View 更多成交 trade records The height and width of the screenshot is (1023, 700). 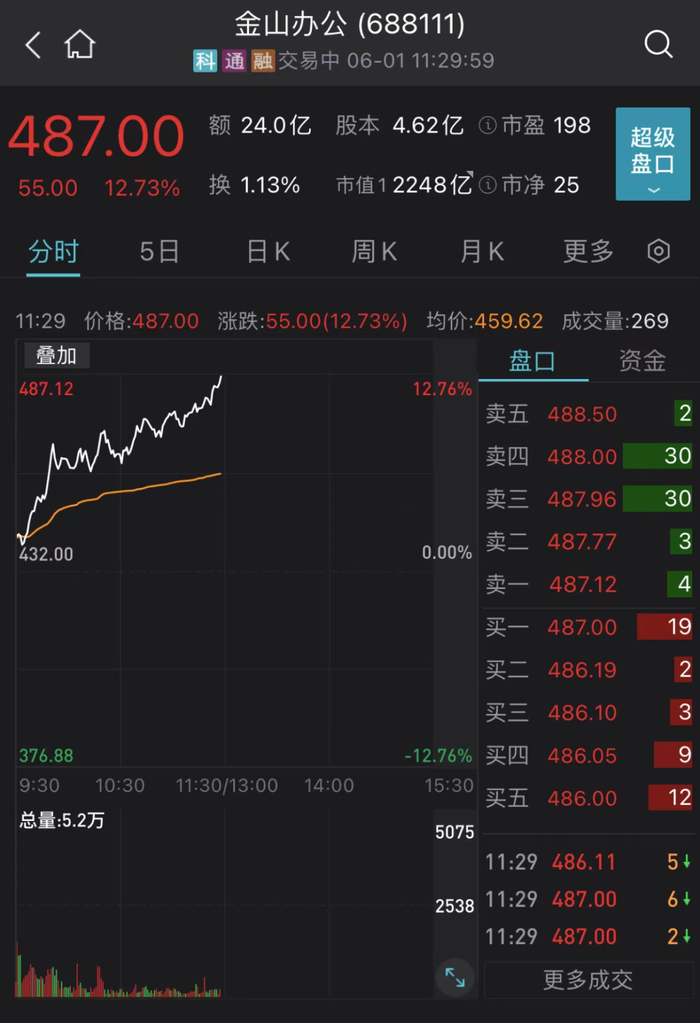click(588, 980)
